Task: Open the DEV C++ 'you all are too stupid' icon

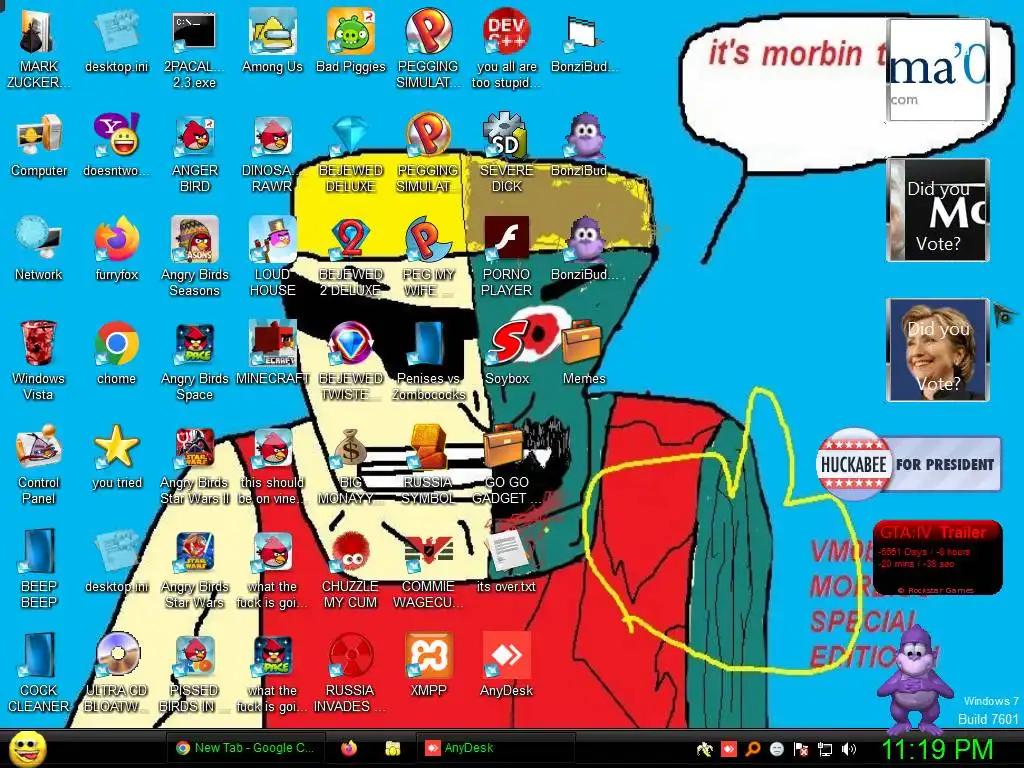Action: (x=507, y=47)
